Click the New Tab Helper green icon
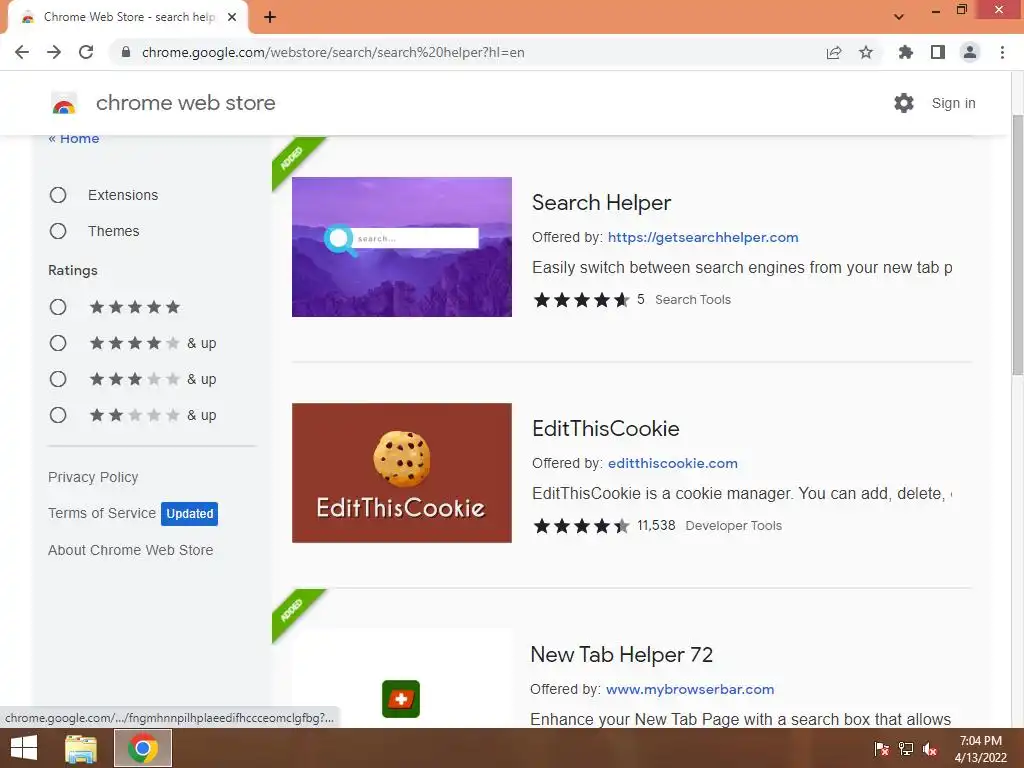Screen dimensions: 1024x768 click(x=401, y=699)
